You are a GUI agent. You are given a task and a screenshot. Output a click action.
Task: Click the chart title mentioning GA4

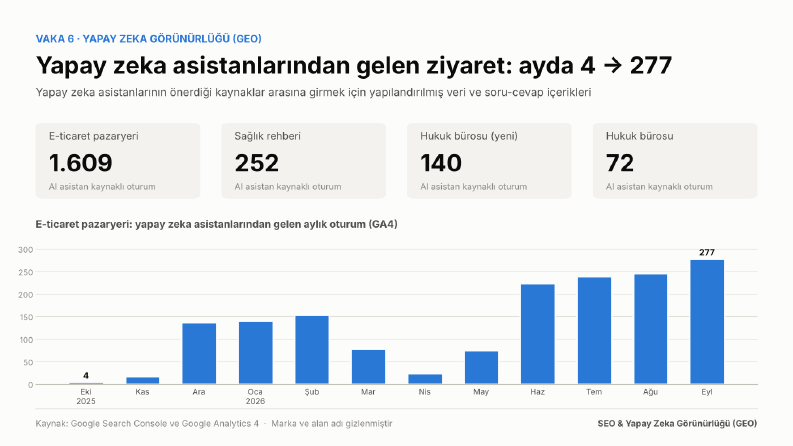[x=216, y=224]
